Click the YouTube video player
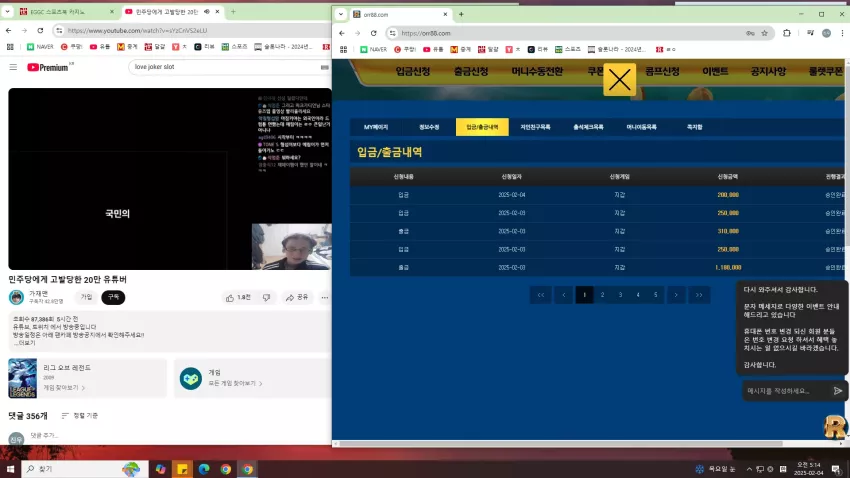The width and height of the screenshot is (850, 478). coord(170,179)
